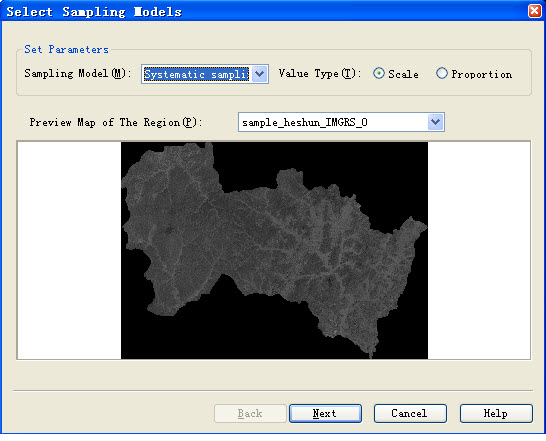
Task: Click the Sampling Model (M) label
Action: (x=77, y=74)
